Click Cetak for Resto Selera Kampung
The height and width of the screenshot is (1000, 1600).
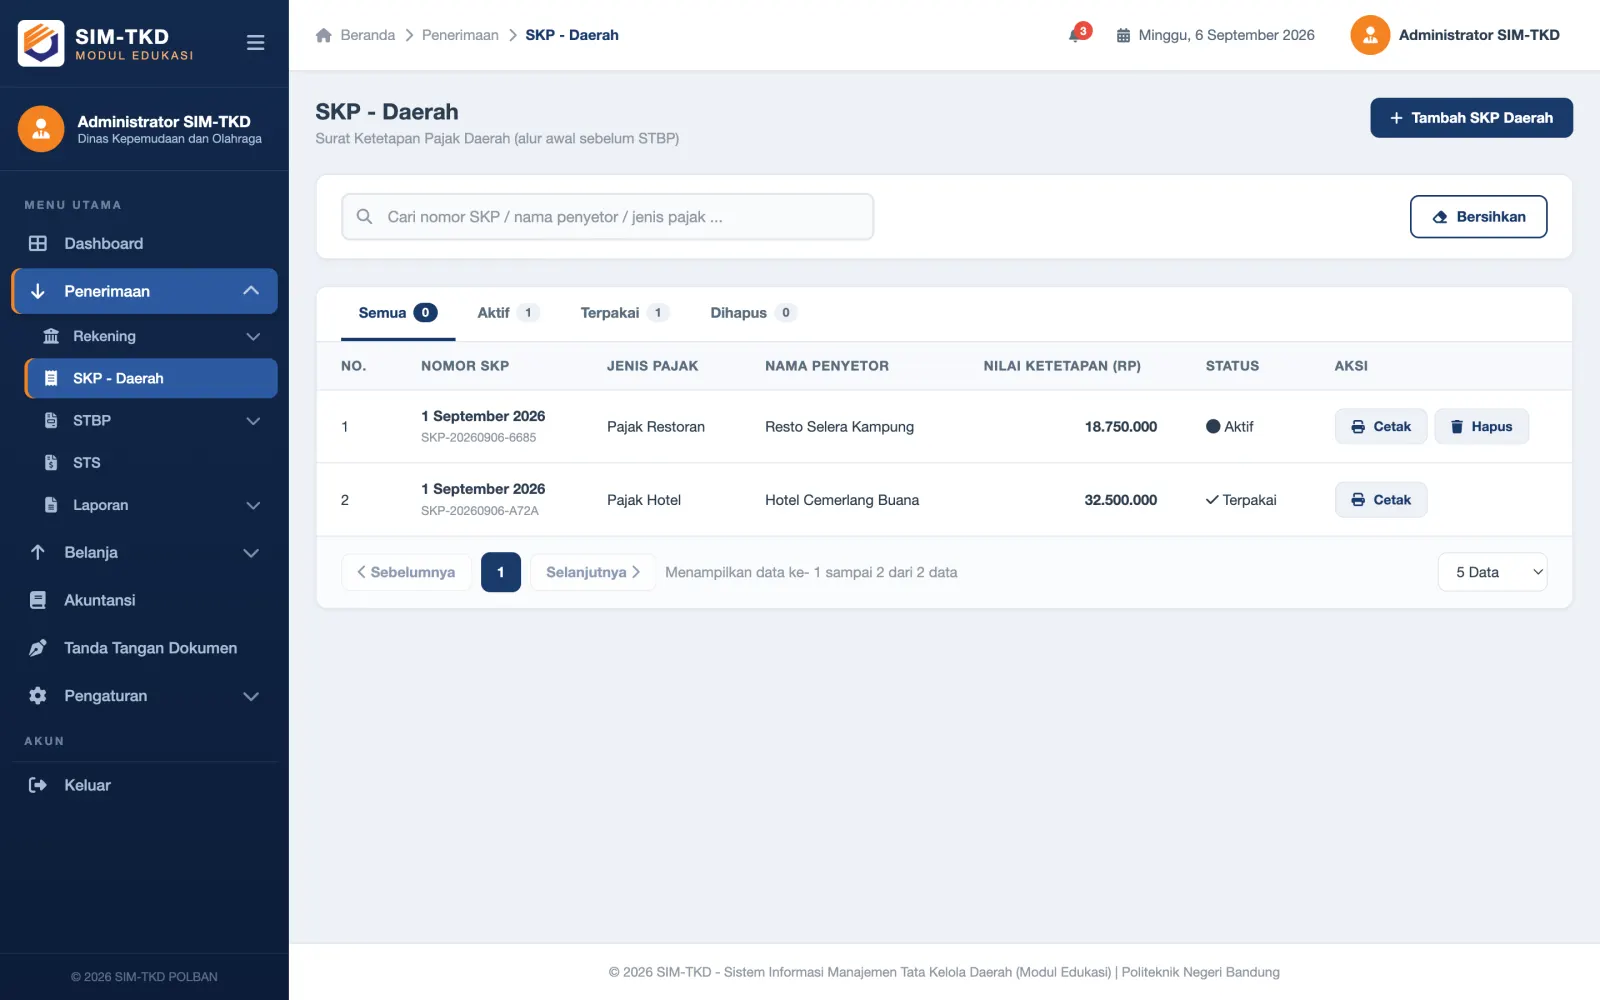tap(1381, 427)
